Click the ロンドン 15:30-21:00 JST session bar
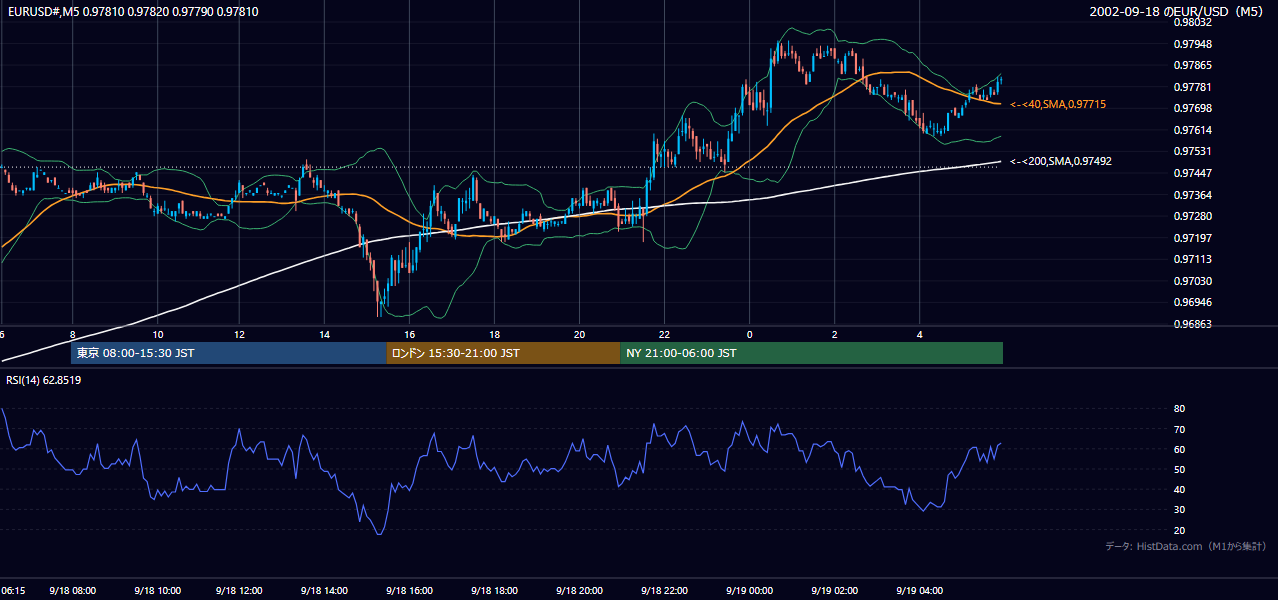This screenshot has height=600, width=1278. click(x=503, y=353)
